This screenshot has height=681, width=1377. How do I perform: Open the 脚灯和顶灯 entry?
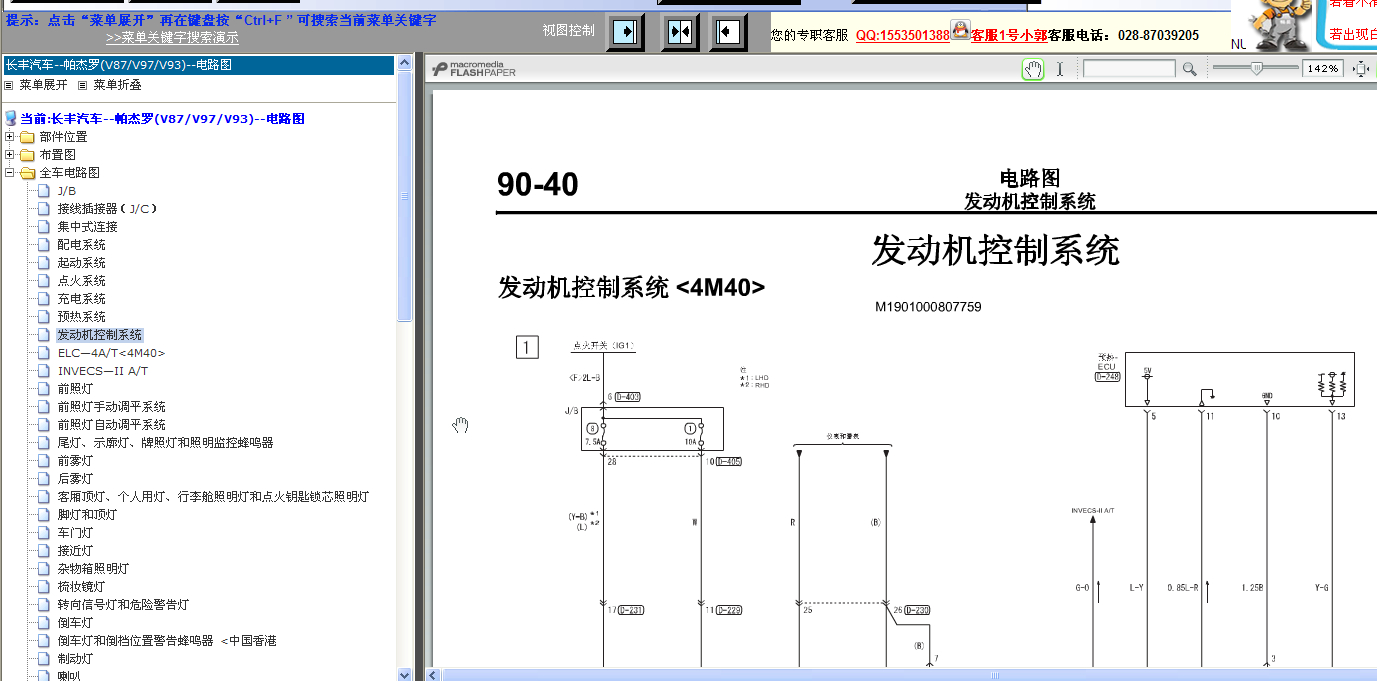(x=87, y=514)
